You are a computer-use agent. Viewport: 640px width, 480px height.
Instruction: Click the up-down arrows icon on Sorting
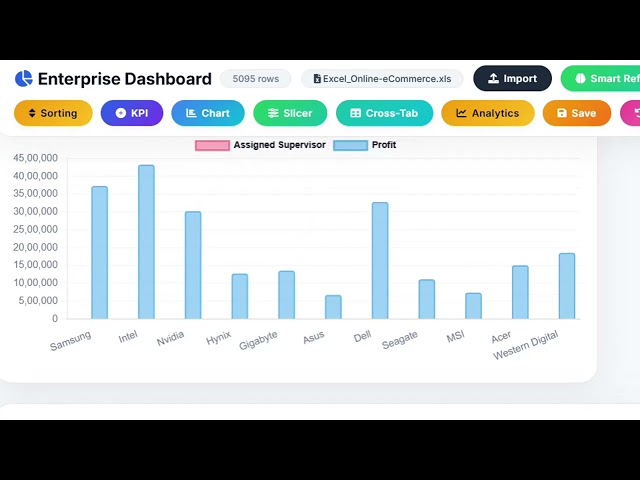click(x=32, y=113)
